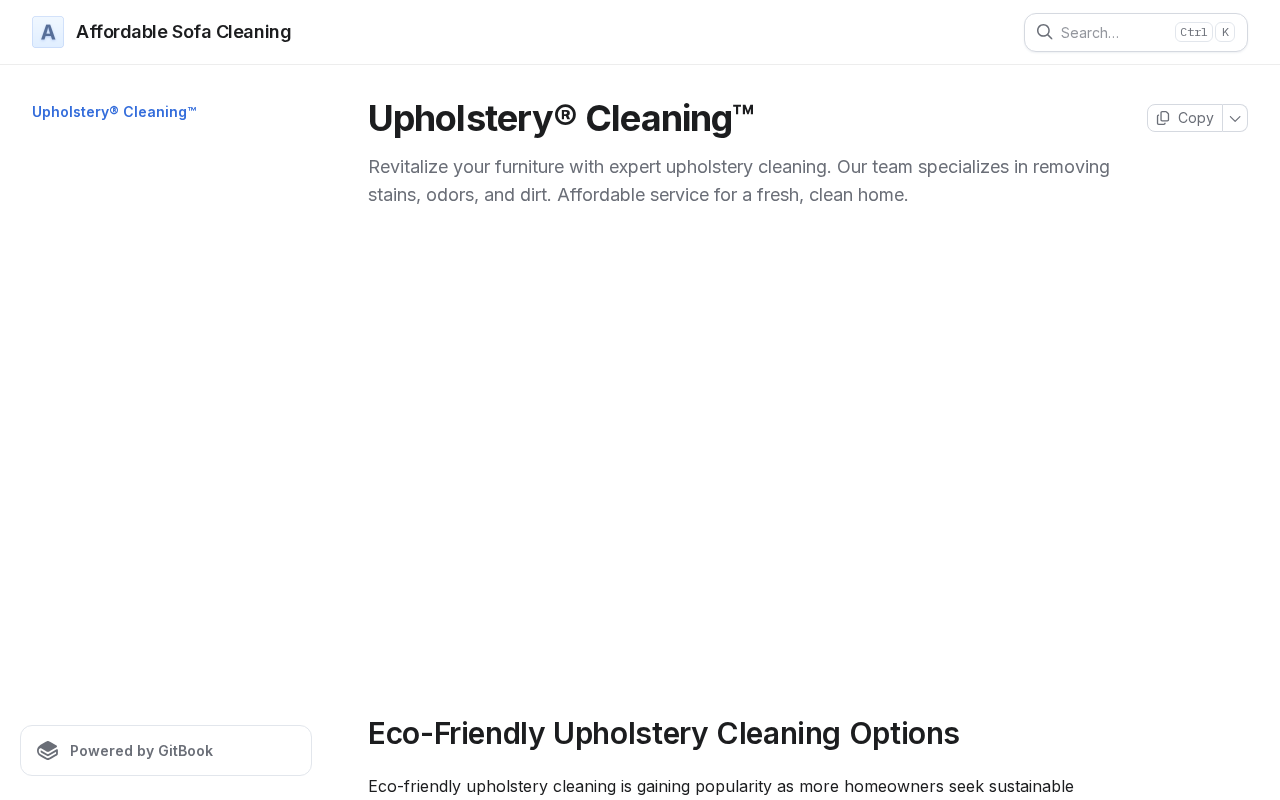
Task: Click the copy pages icon beside Copy
Action: (x=1163, y=118)
